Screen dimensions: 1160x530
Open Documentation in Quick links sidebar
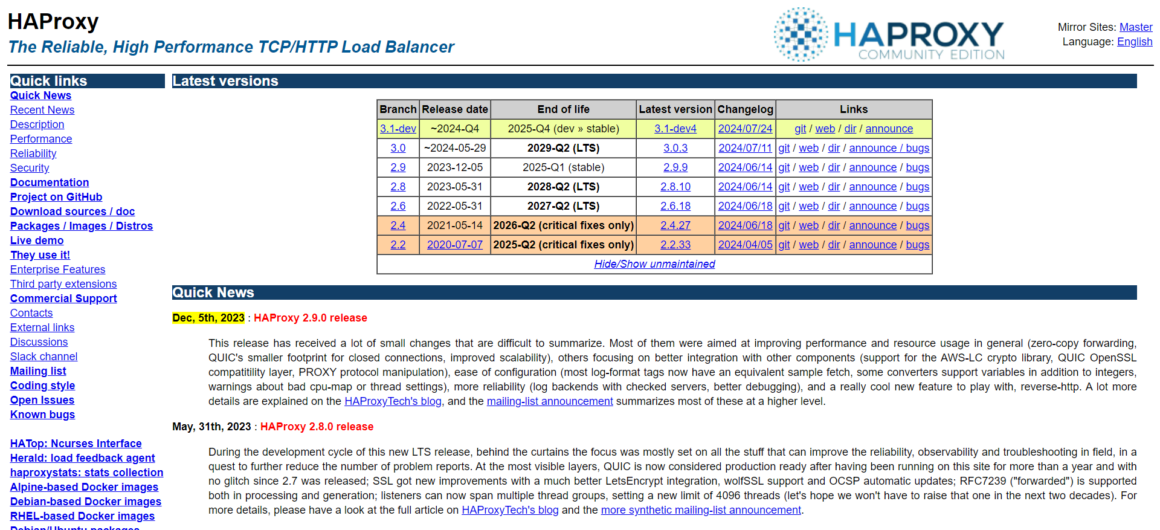[x=49, y=183]
